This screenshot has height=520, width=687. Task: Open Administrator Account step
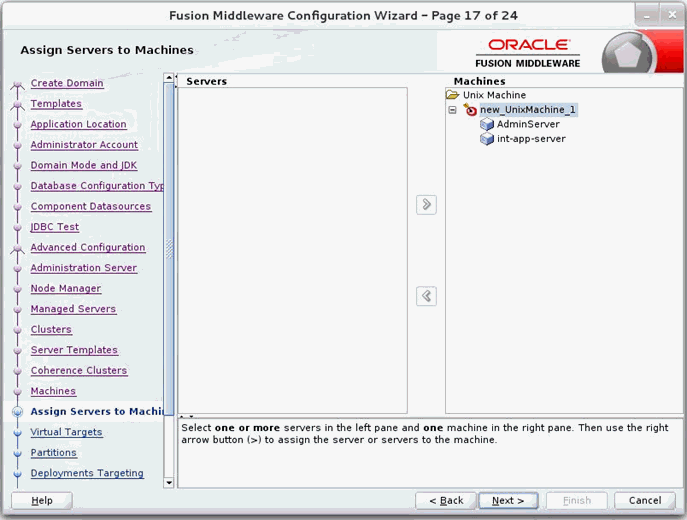[84, 145]
